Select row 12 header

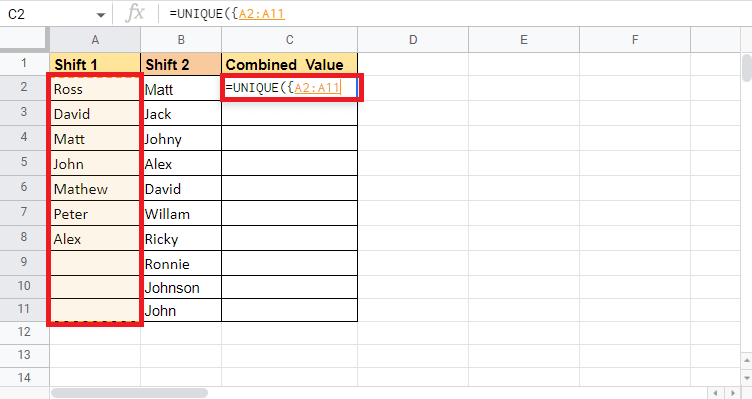coord(24,332)
